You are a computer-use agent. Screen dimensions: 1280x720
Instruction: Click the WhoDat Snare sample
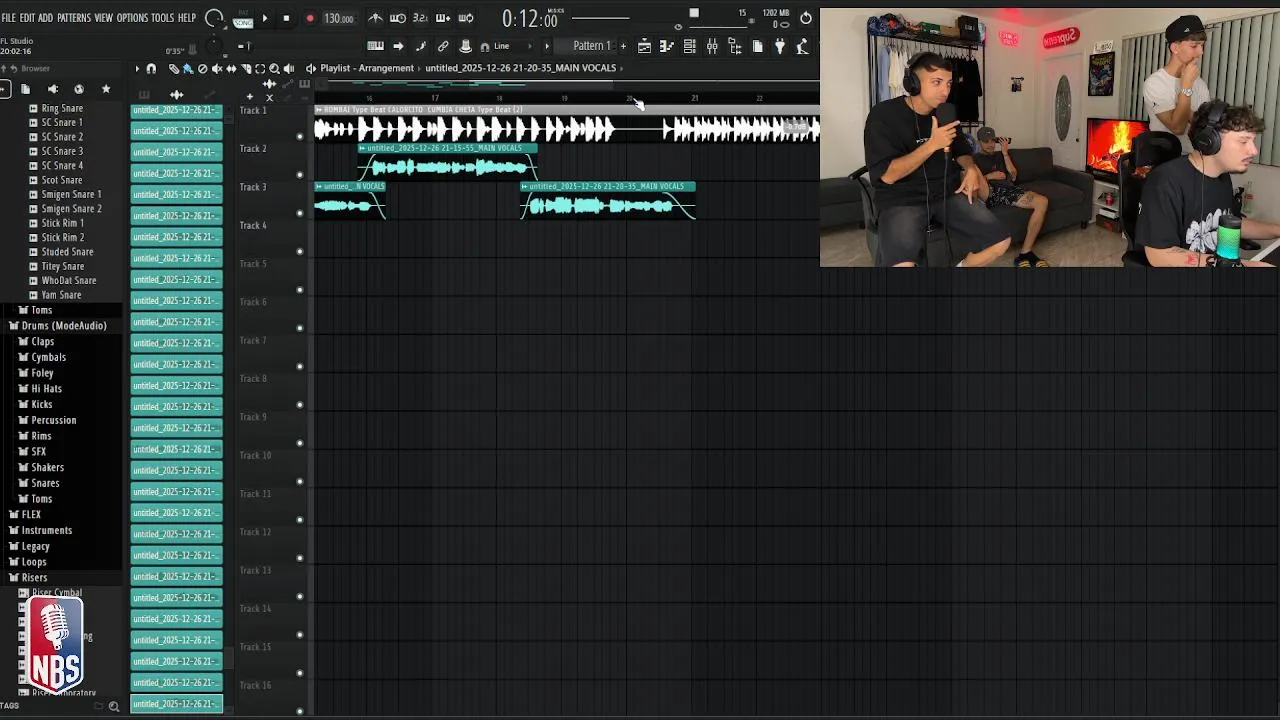[x=68, y=281]
